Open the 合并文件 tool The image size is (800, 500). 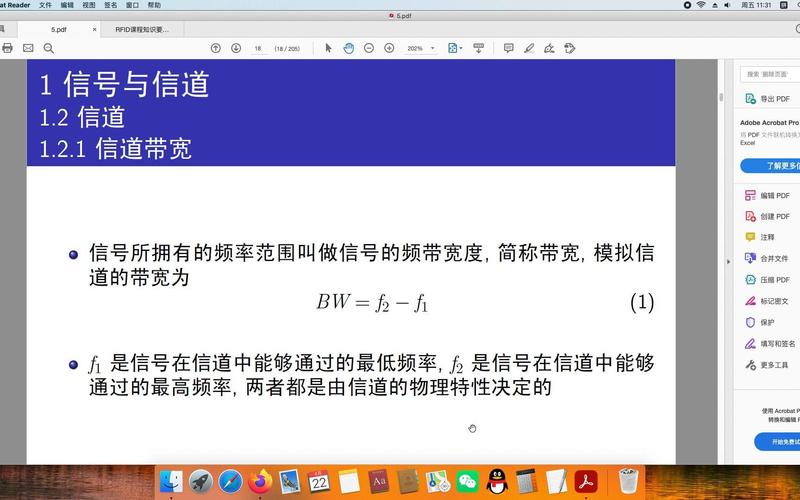point(767,259)
